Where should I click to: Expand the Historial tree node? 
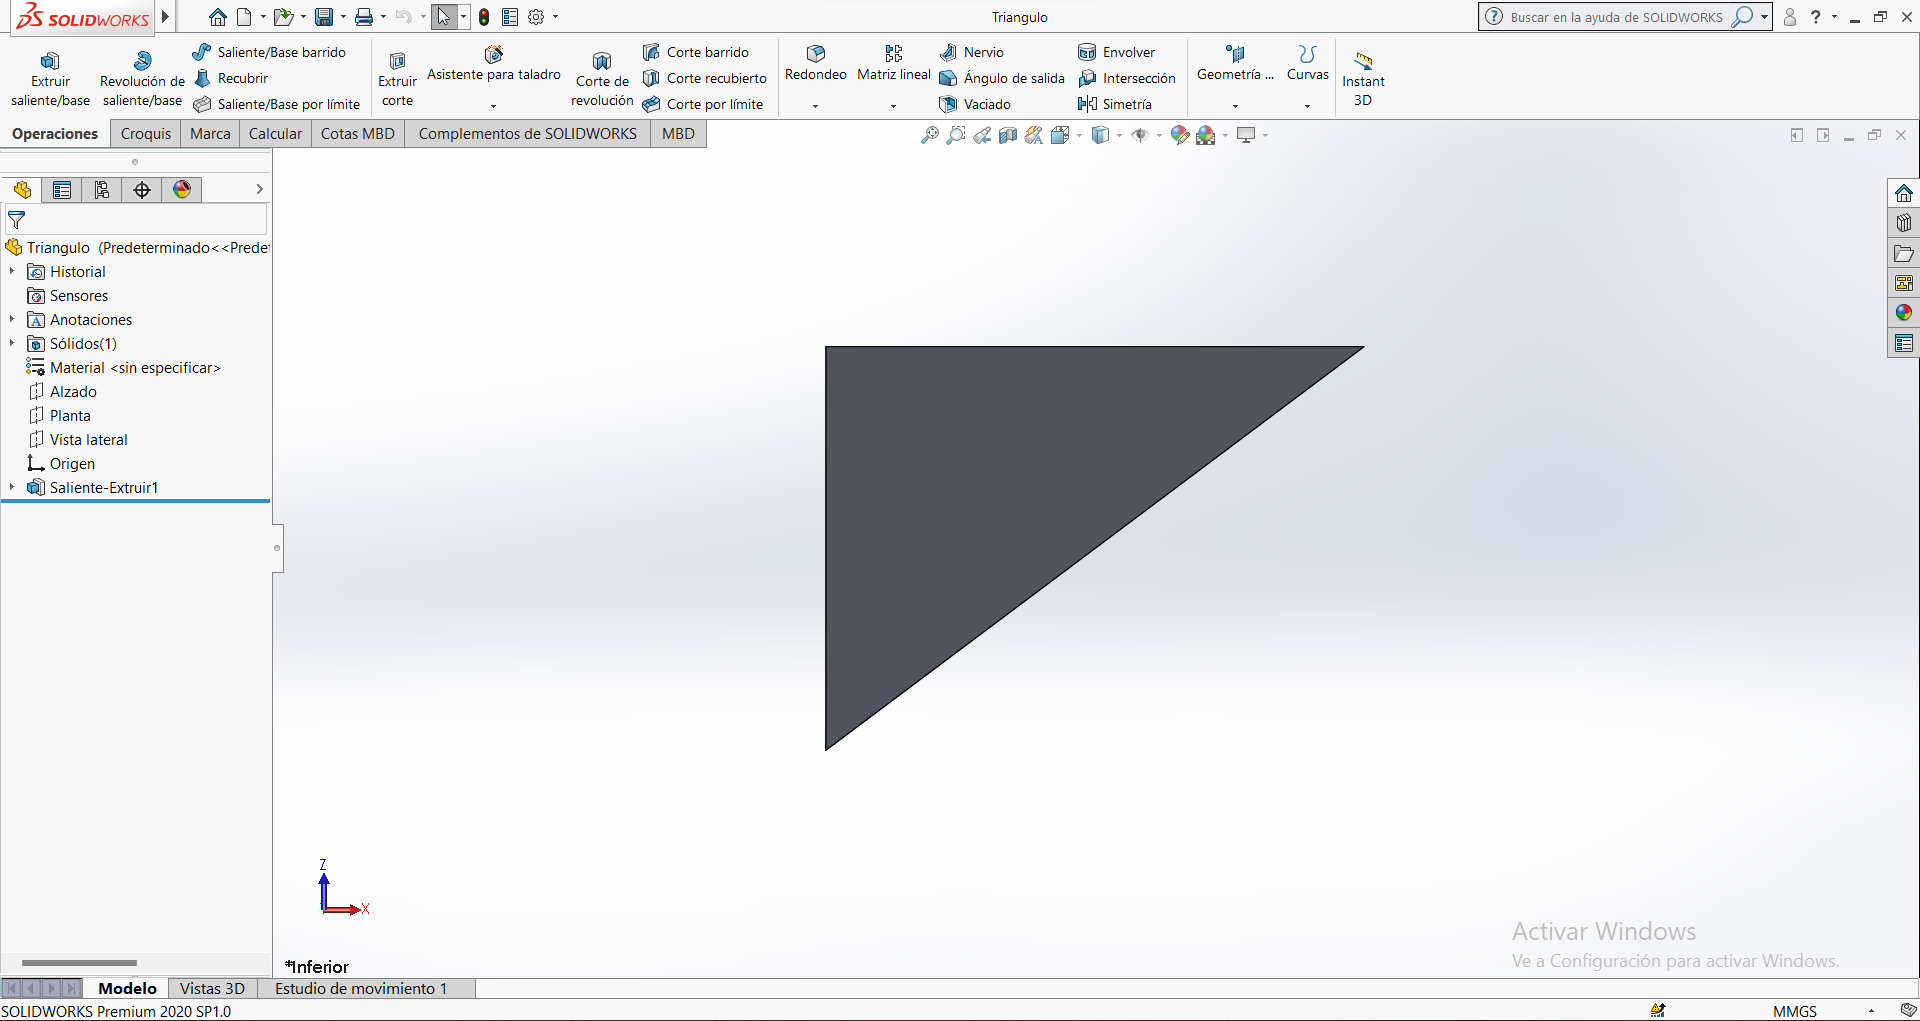click(12, 271)
